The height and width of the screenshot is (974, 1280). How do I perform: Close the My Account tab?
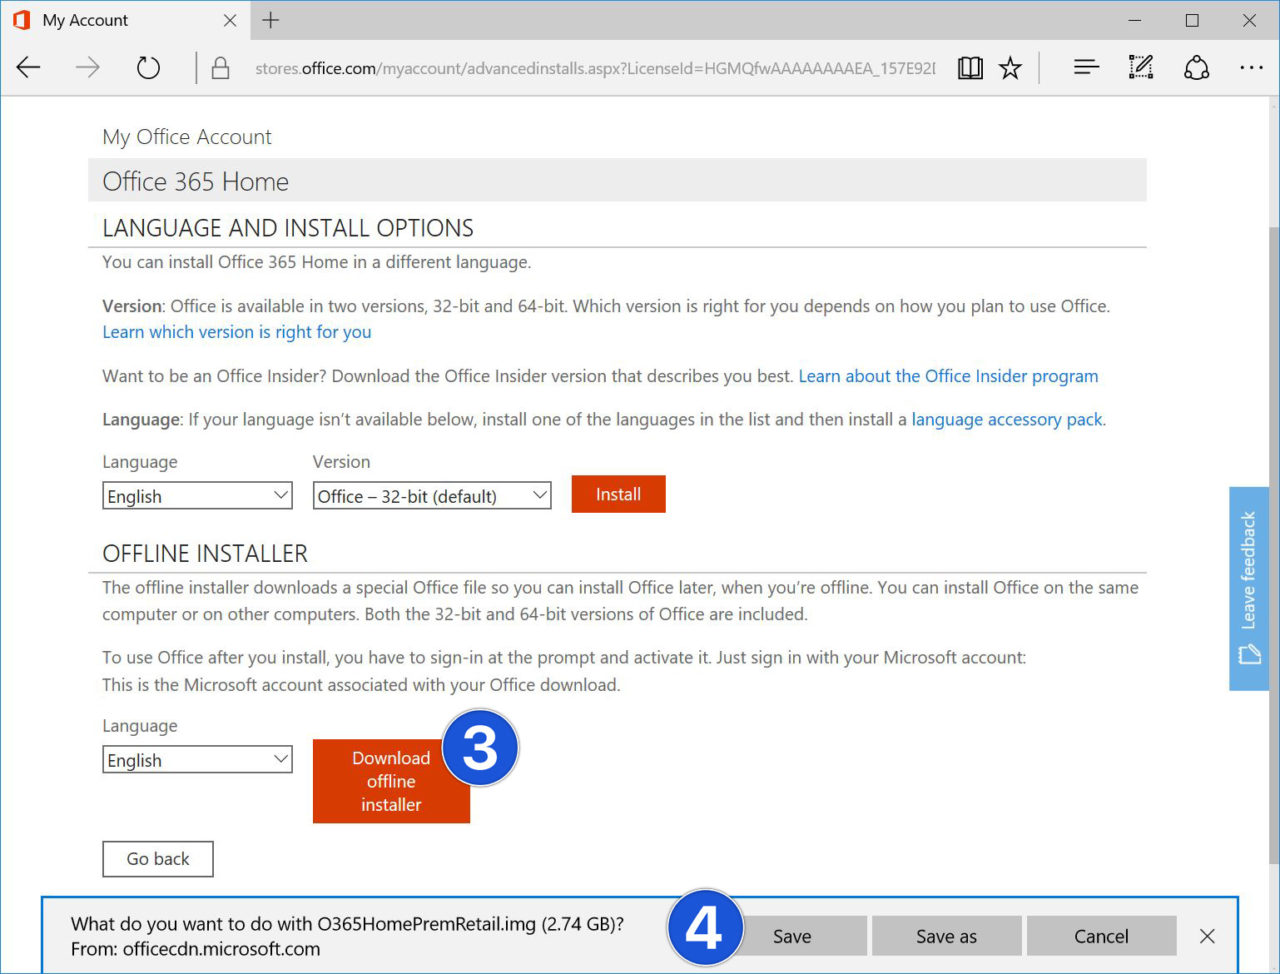[x=230, y=20]
